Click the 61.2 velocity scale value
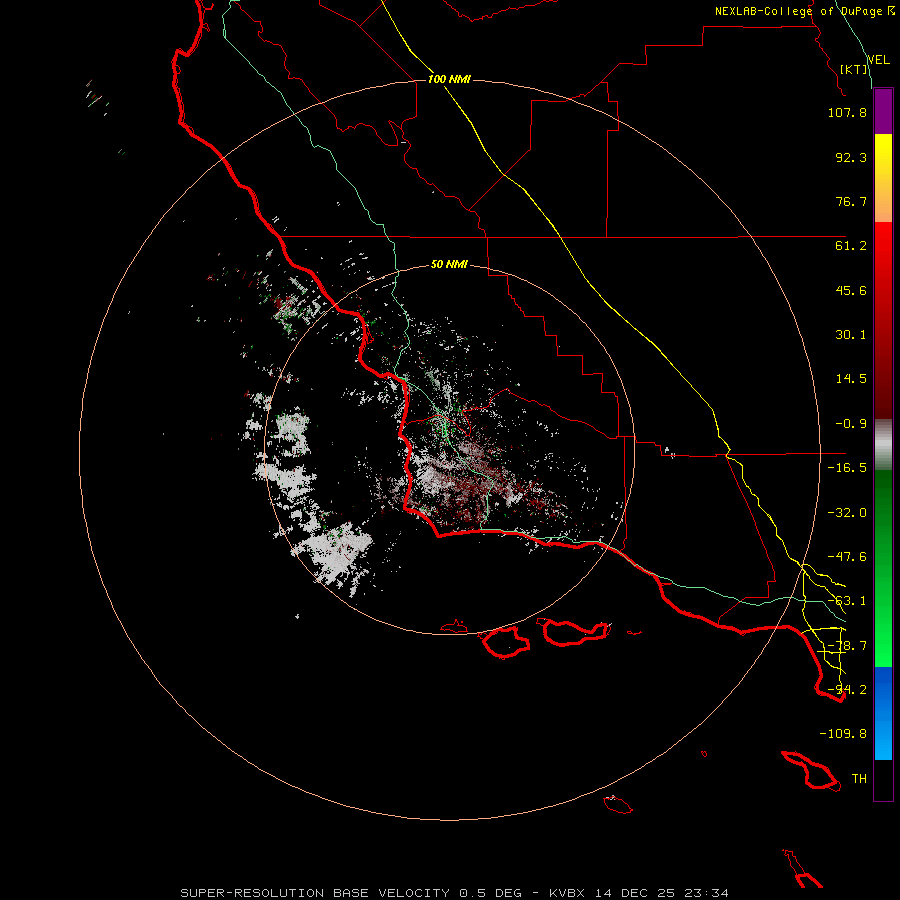 [851, 246]
